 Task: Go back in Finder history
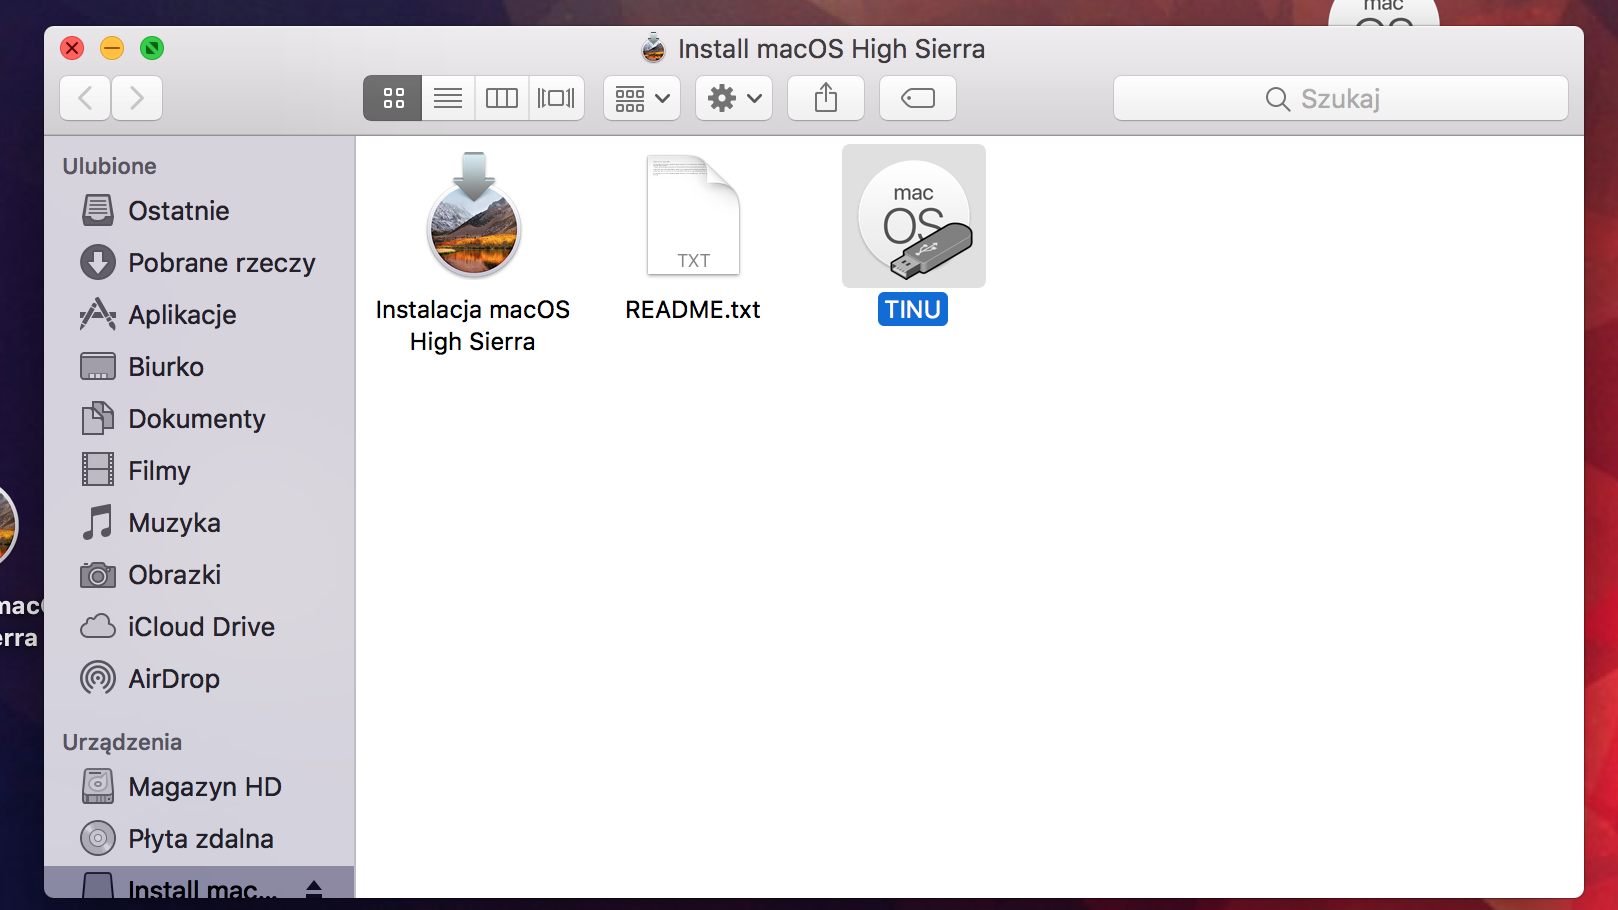pyautogui.click(x=85, y=98)
